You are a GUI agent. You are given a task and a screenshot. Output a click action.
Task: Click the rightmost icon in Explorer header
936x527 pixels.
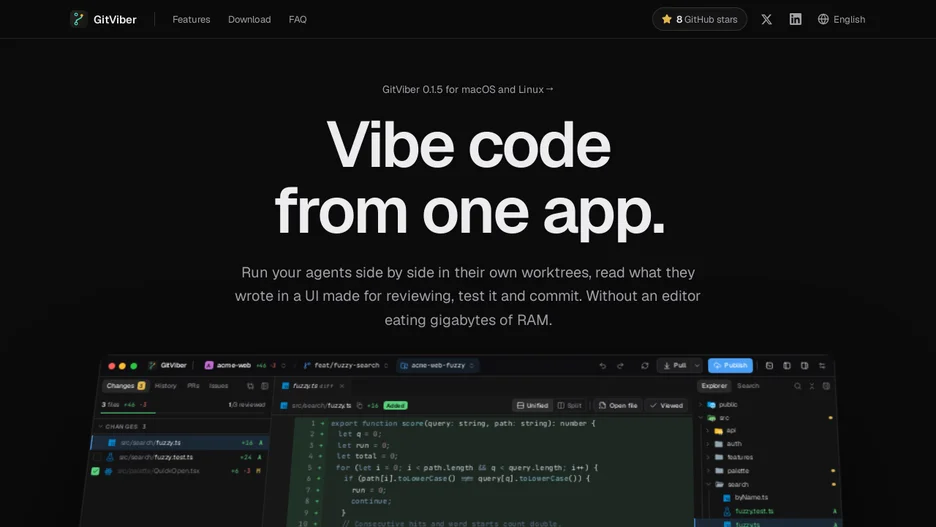coord(826,386)
